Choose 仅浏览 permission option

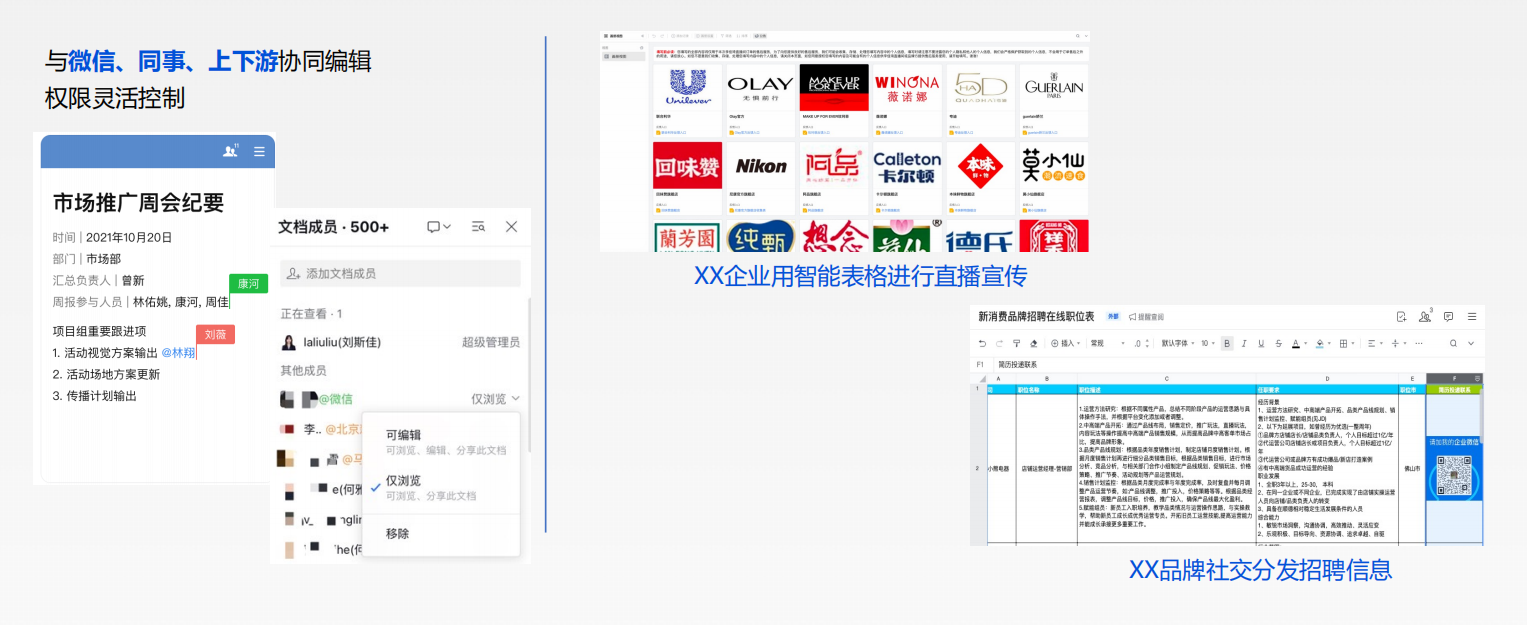(x=441, y=488)
